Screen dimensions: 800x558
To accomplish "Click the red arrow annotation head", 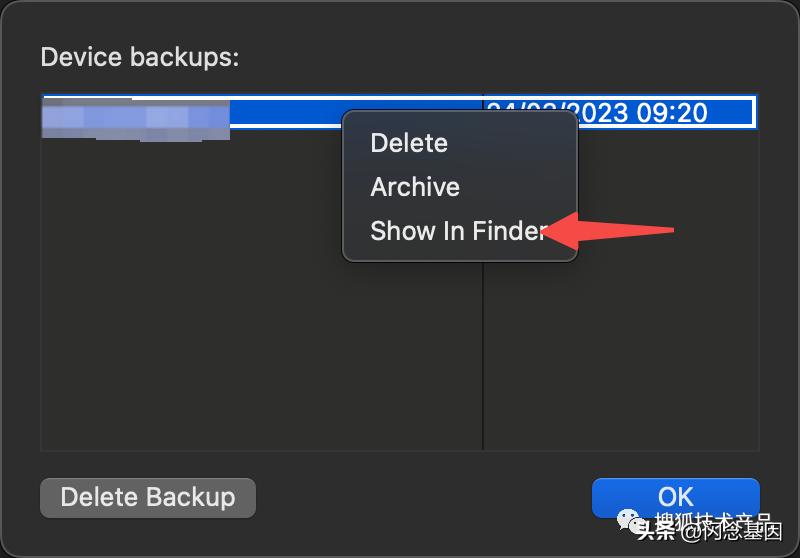I will point(558,231).
